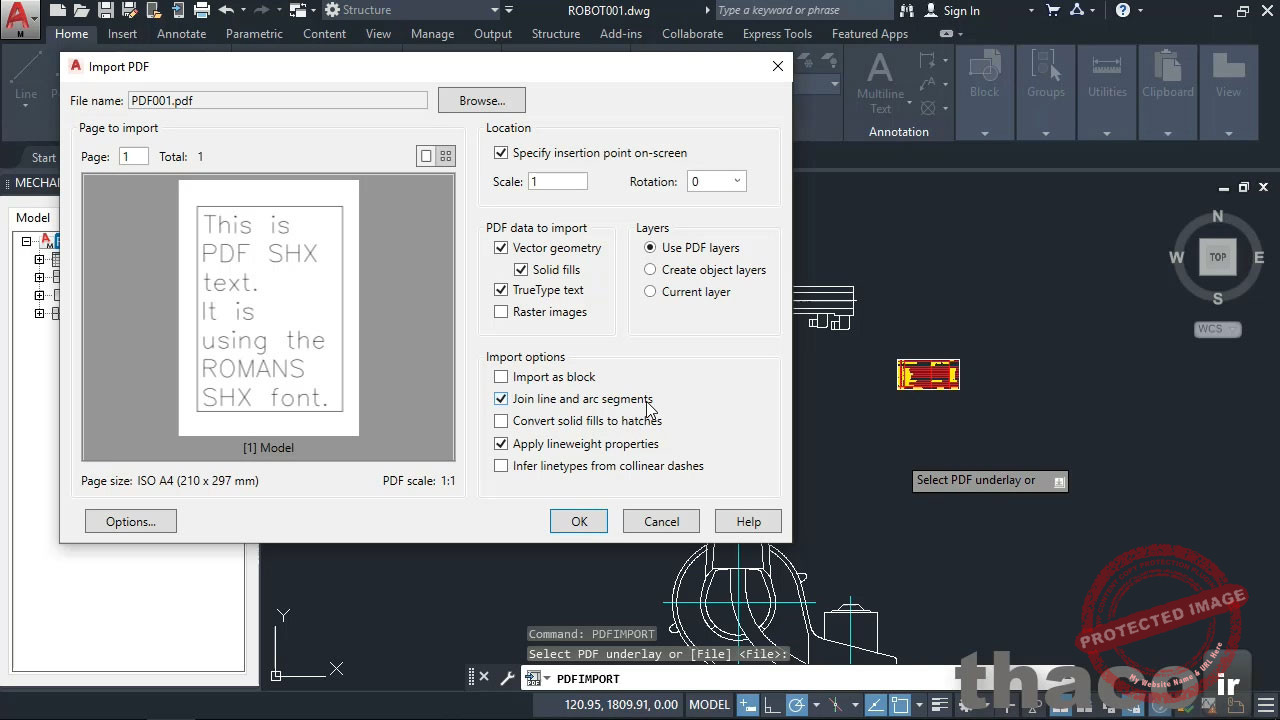
Task: Toggle Apply lineweight properties checkbox
Action: point(501,444)
